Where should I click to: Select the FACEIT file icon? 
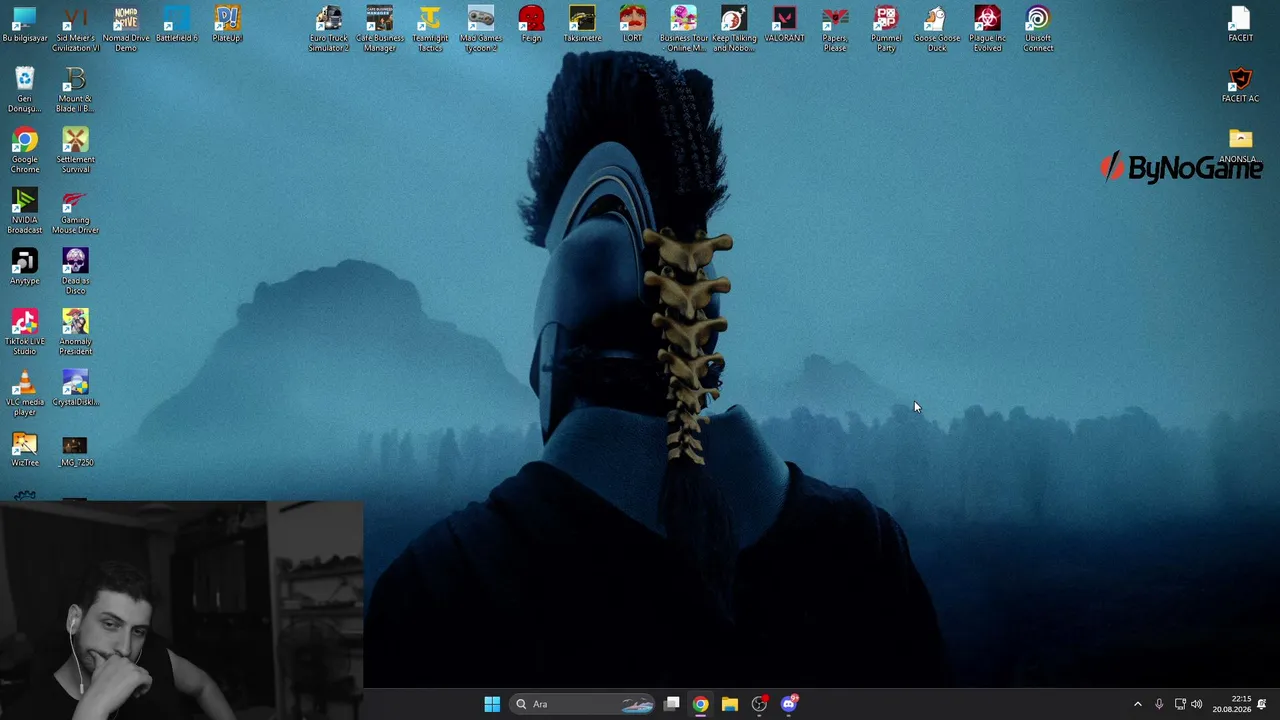[x=1240, y=25]
